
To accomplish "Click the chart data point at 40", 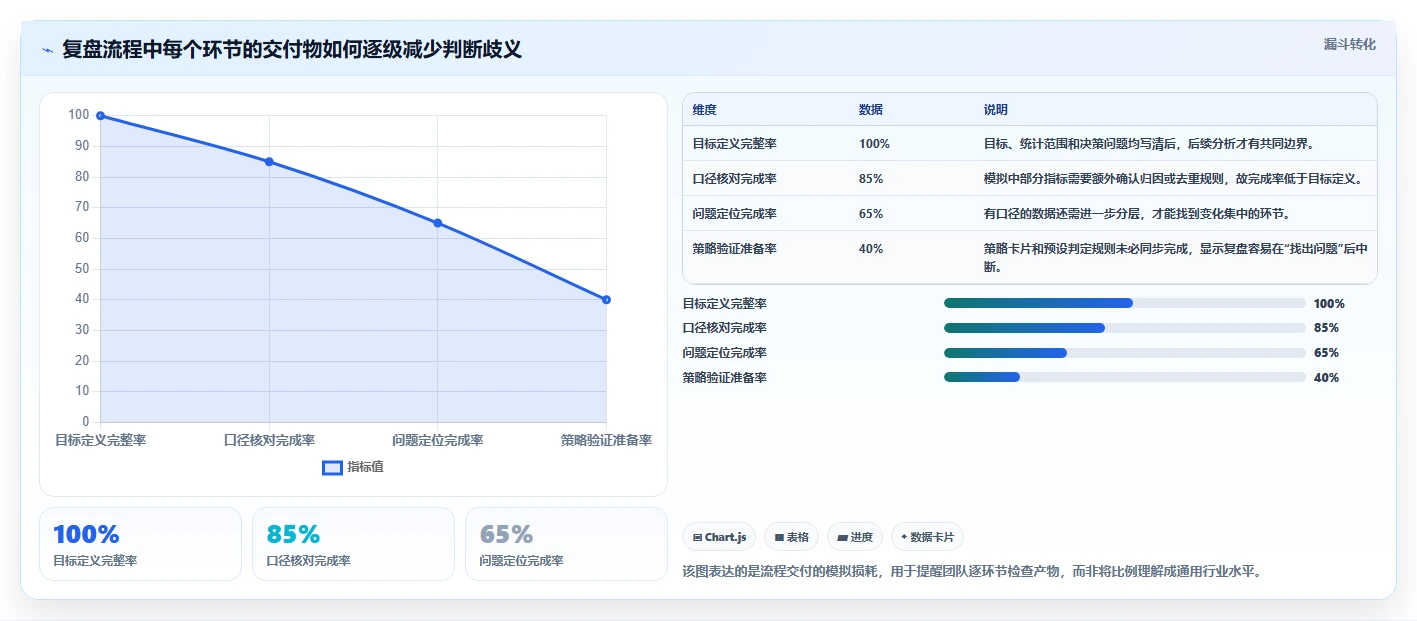I will 606,300.
